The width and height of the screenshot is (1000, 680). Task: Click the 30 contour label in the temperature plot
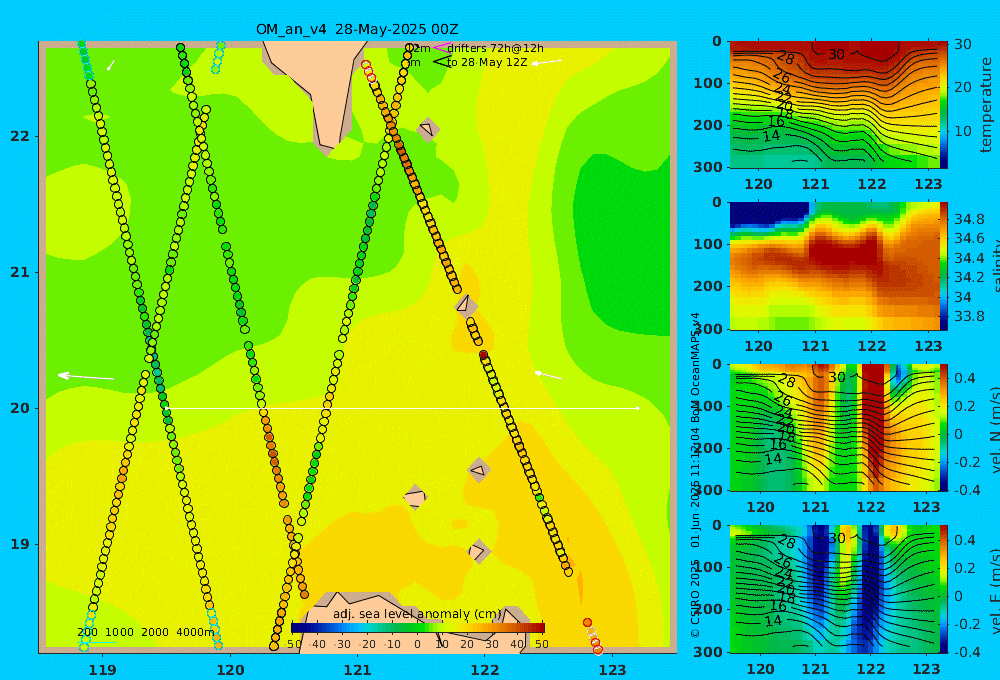tap(836, 55)
